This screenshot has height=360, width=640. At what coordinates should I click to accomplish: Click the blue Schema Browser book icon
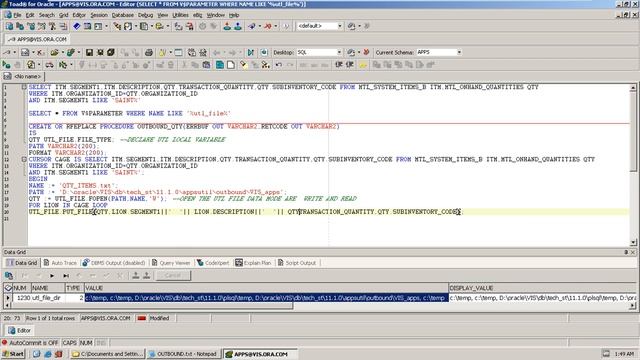tap(76, 26)
